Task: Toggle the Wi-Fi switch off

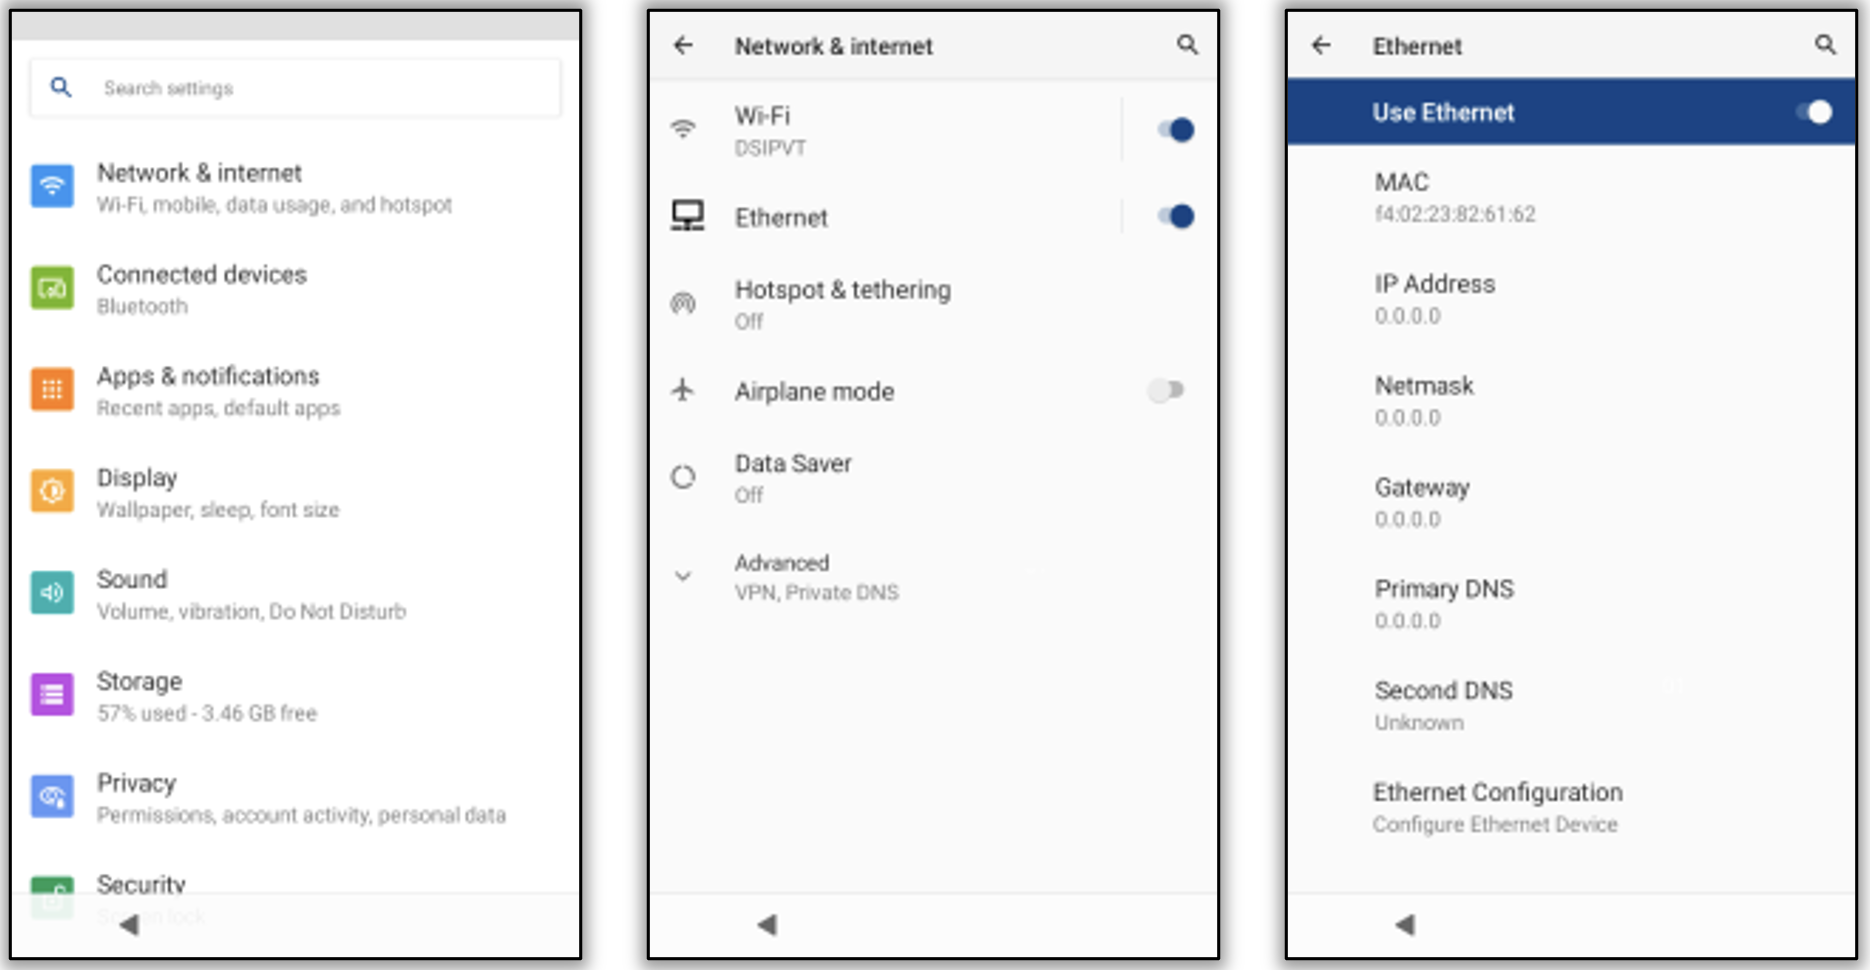Action: (x=1175, y=130)
